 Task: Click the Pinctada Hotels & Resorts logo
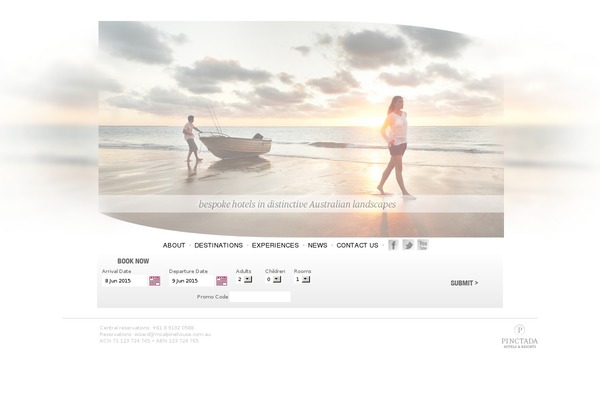coord(519,336)
